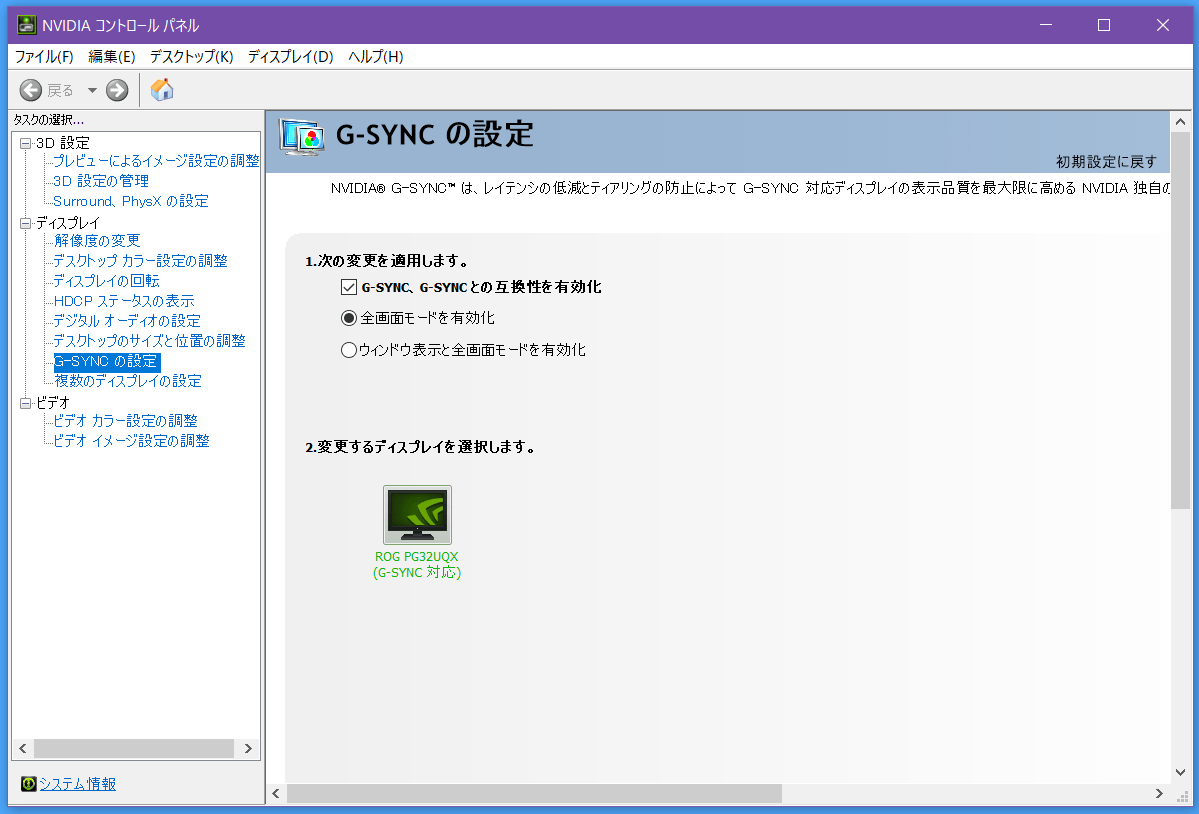
Task: Click main pane scroll-up arrow
Action: click(x=1181, y=122)
